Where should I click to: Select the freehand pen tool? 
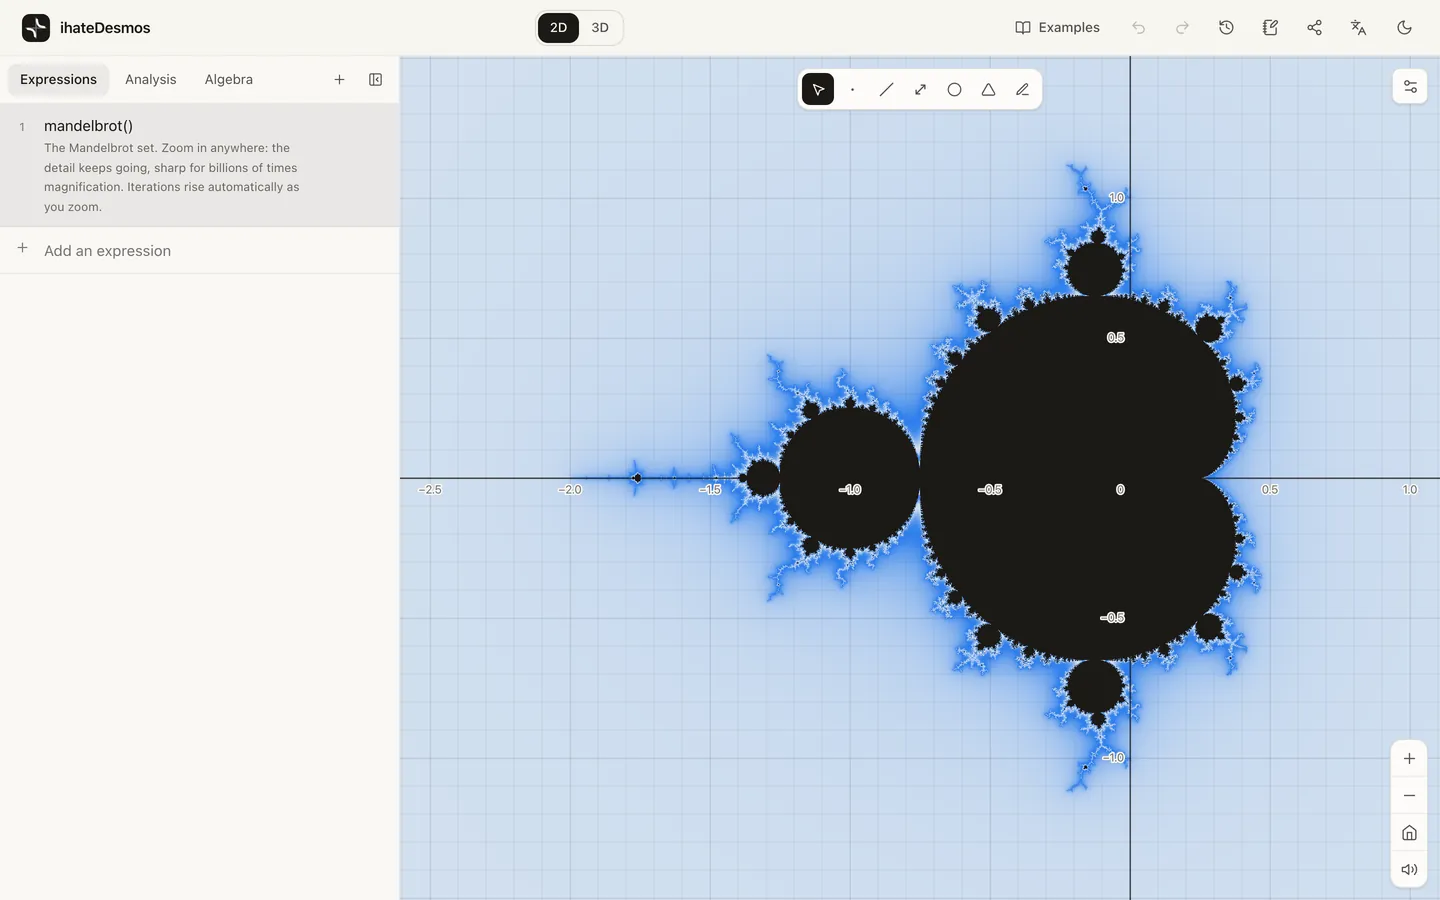coord(1022,90)
